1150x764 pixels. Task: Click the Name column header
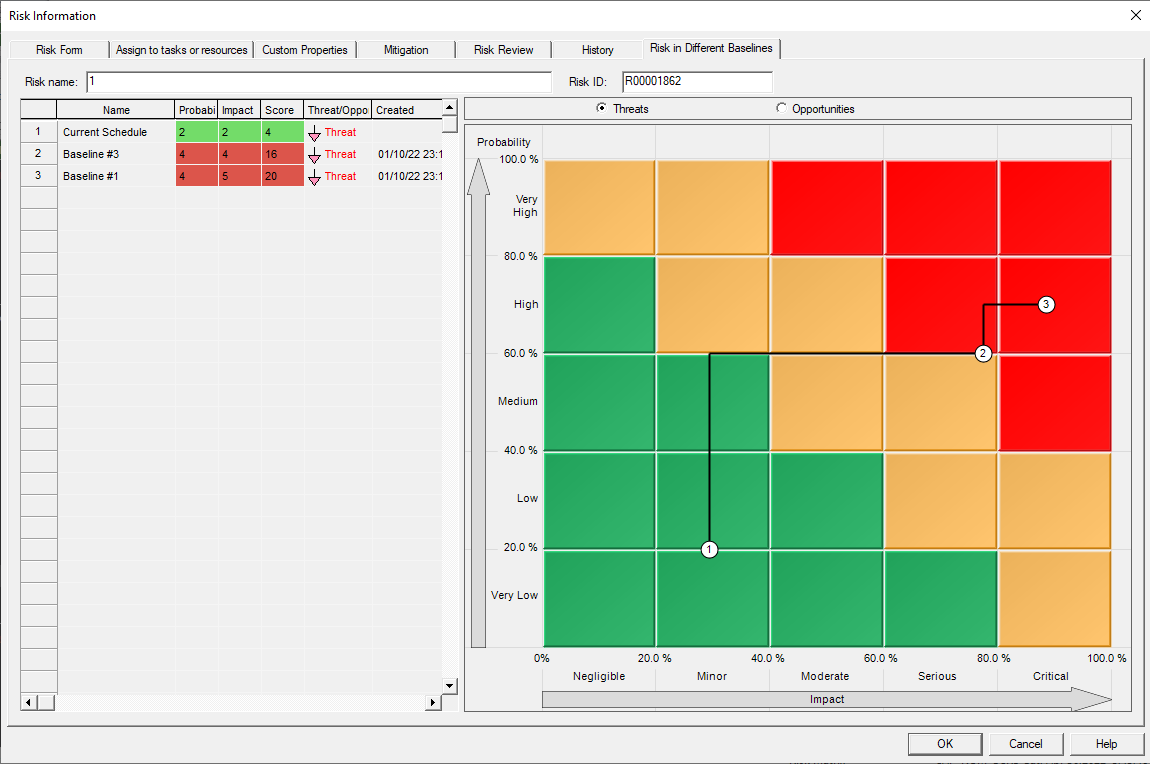tap(116, 110)
